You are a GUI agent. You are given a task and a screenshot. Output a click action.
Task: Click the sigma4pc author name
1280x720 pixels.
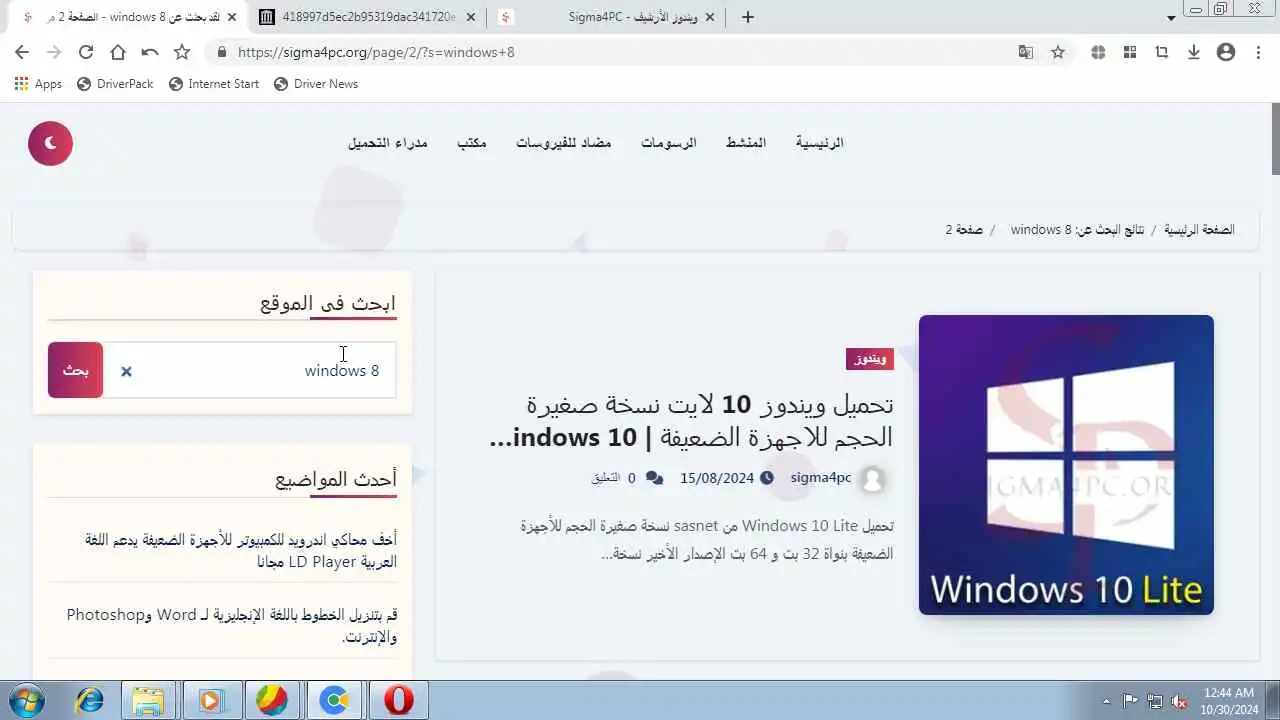pos(821,478)
